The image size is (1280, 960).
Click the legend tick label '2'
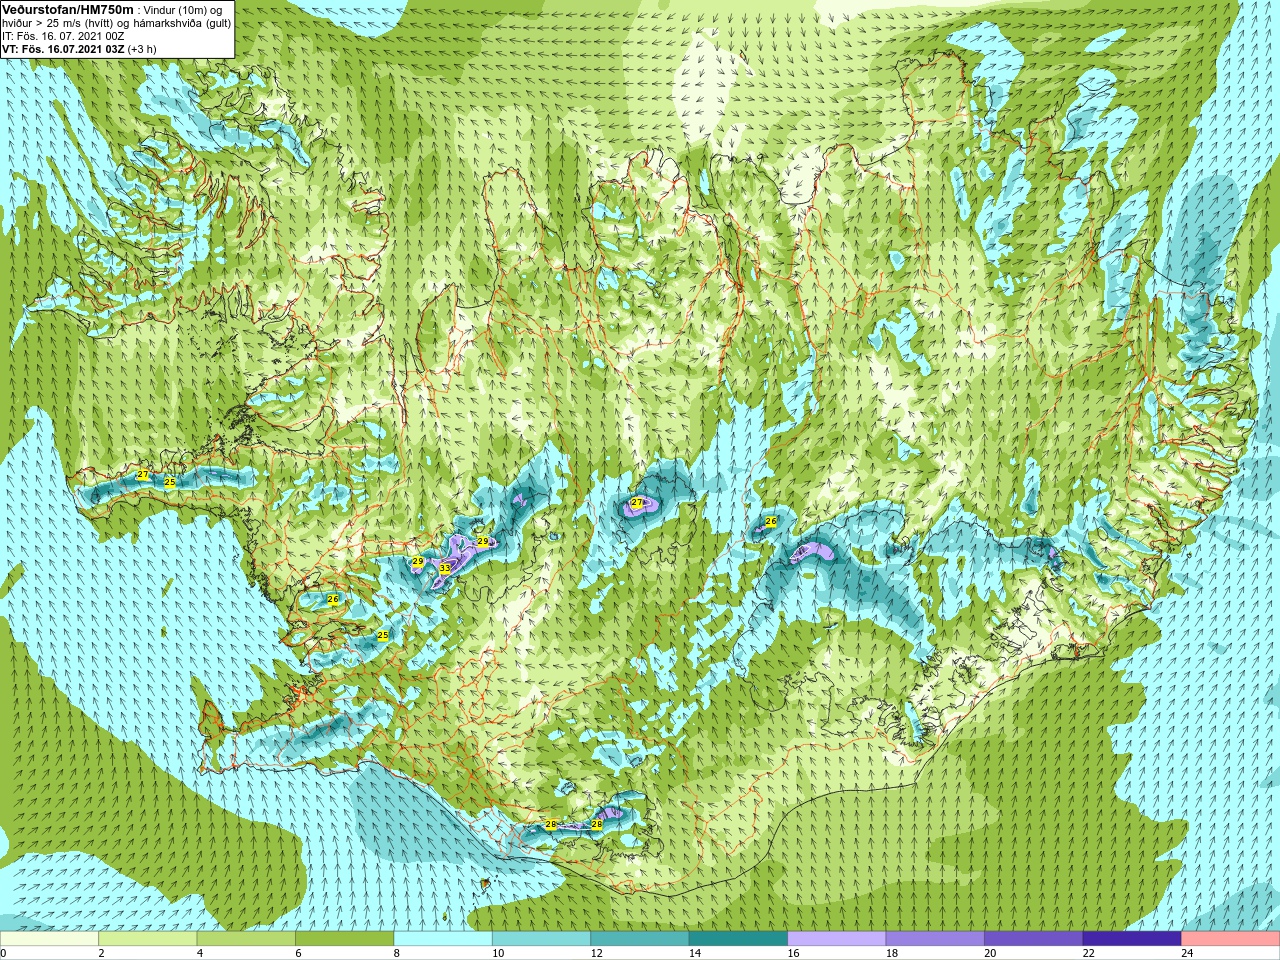tap(102, 953)
